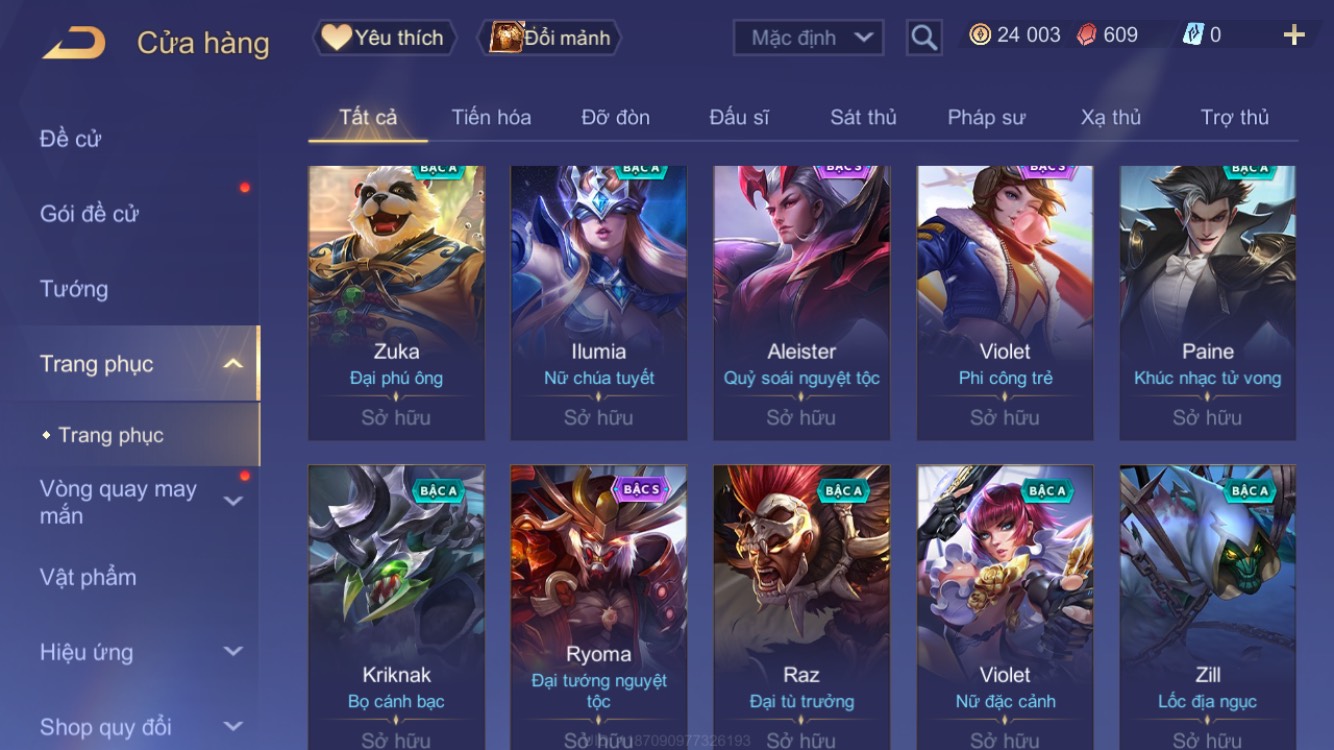Expand Vòng quay may mắn section
Screen dimensions: 1334x750
click(x=233, y=501)
